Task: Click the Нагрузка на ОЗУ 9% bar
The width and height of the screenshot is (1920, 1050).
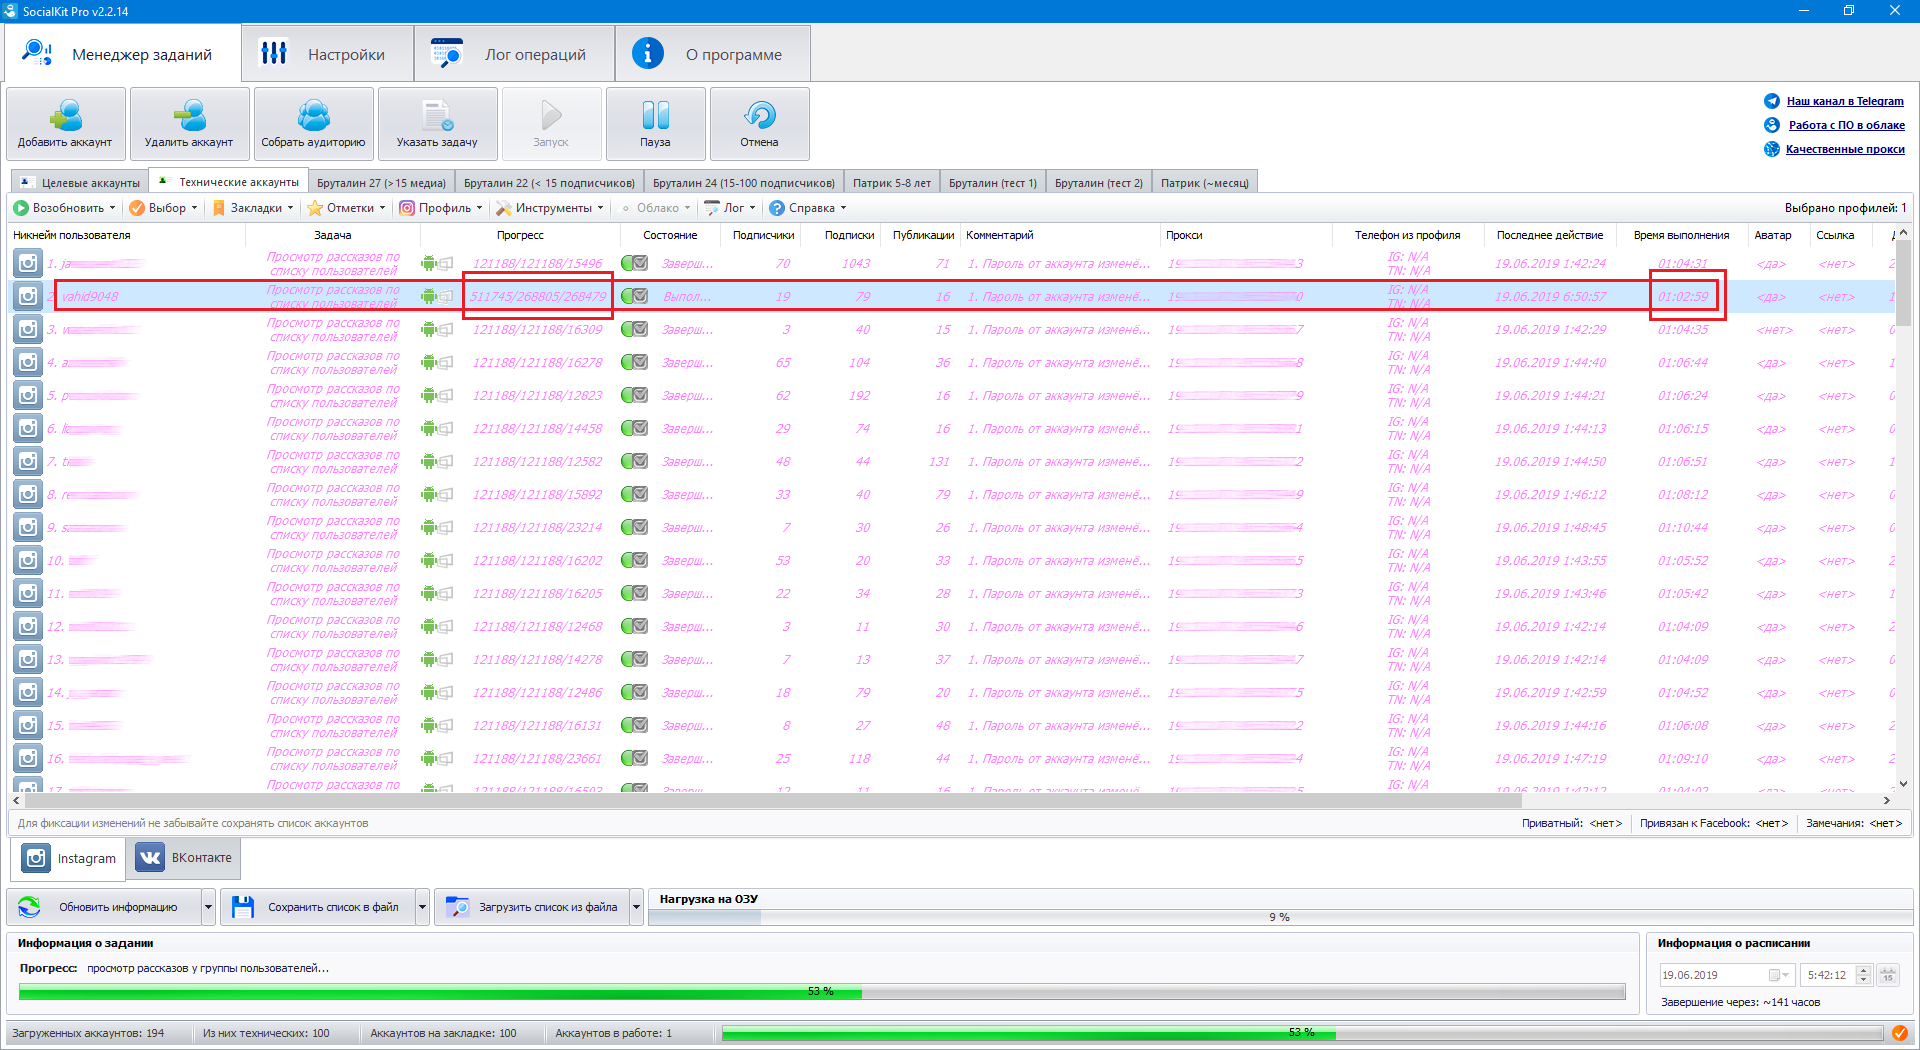Action: click(1280, 917)
